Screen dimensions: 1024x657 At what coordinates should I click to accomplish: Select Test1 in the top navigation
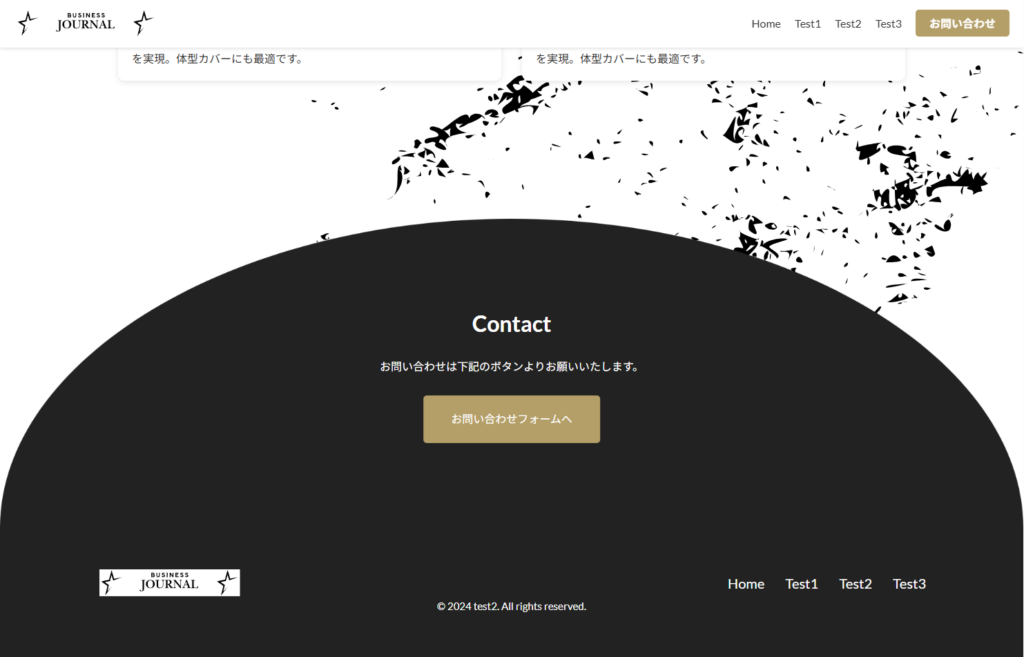tap(808, 24)
